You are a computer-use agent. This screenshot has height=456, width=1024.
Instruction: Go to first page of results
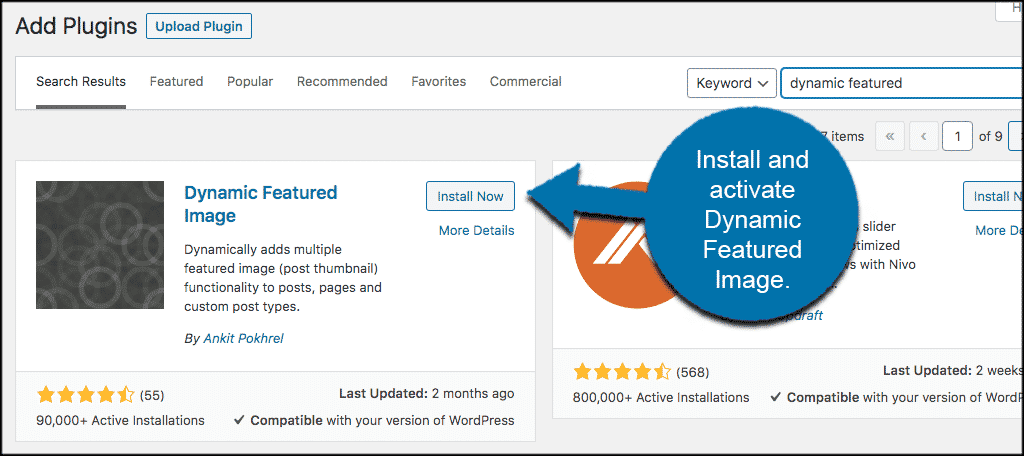tap(890, 137)
